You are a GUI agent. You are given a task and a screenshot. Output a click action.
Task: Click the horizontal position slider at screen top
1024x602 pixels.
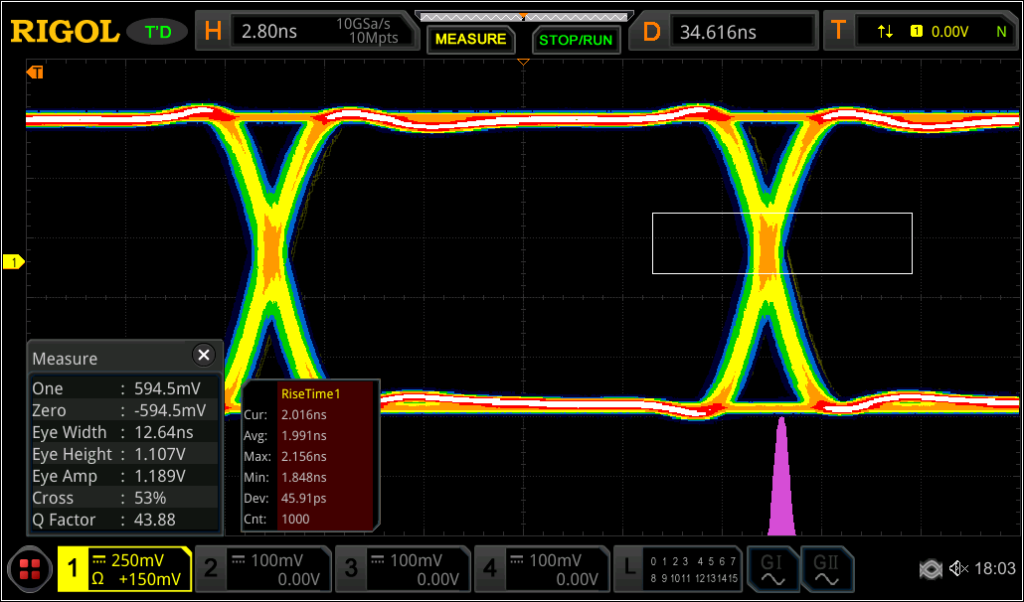coord(523,15)
